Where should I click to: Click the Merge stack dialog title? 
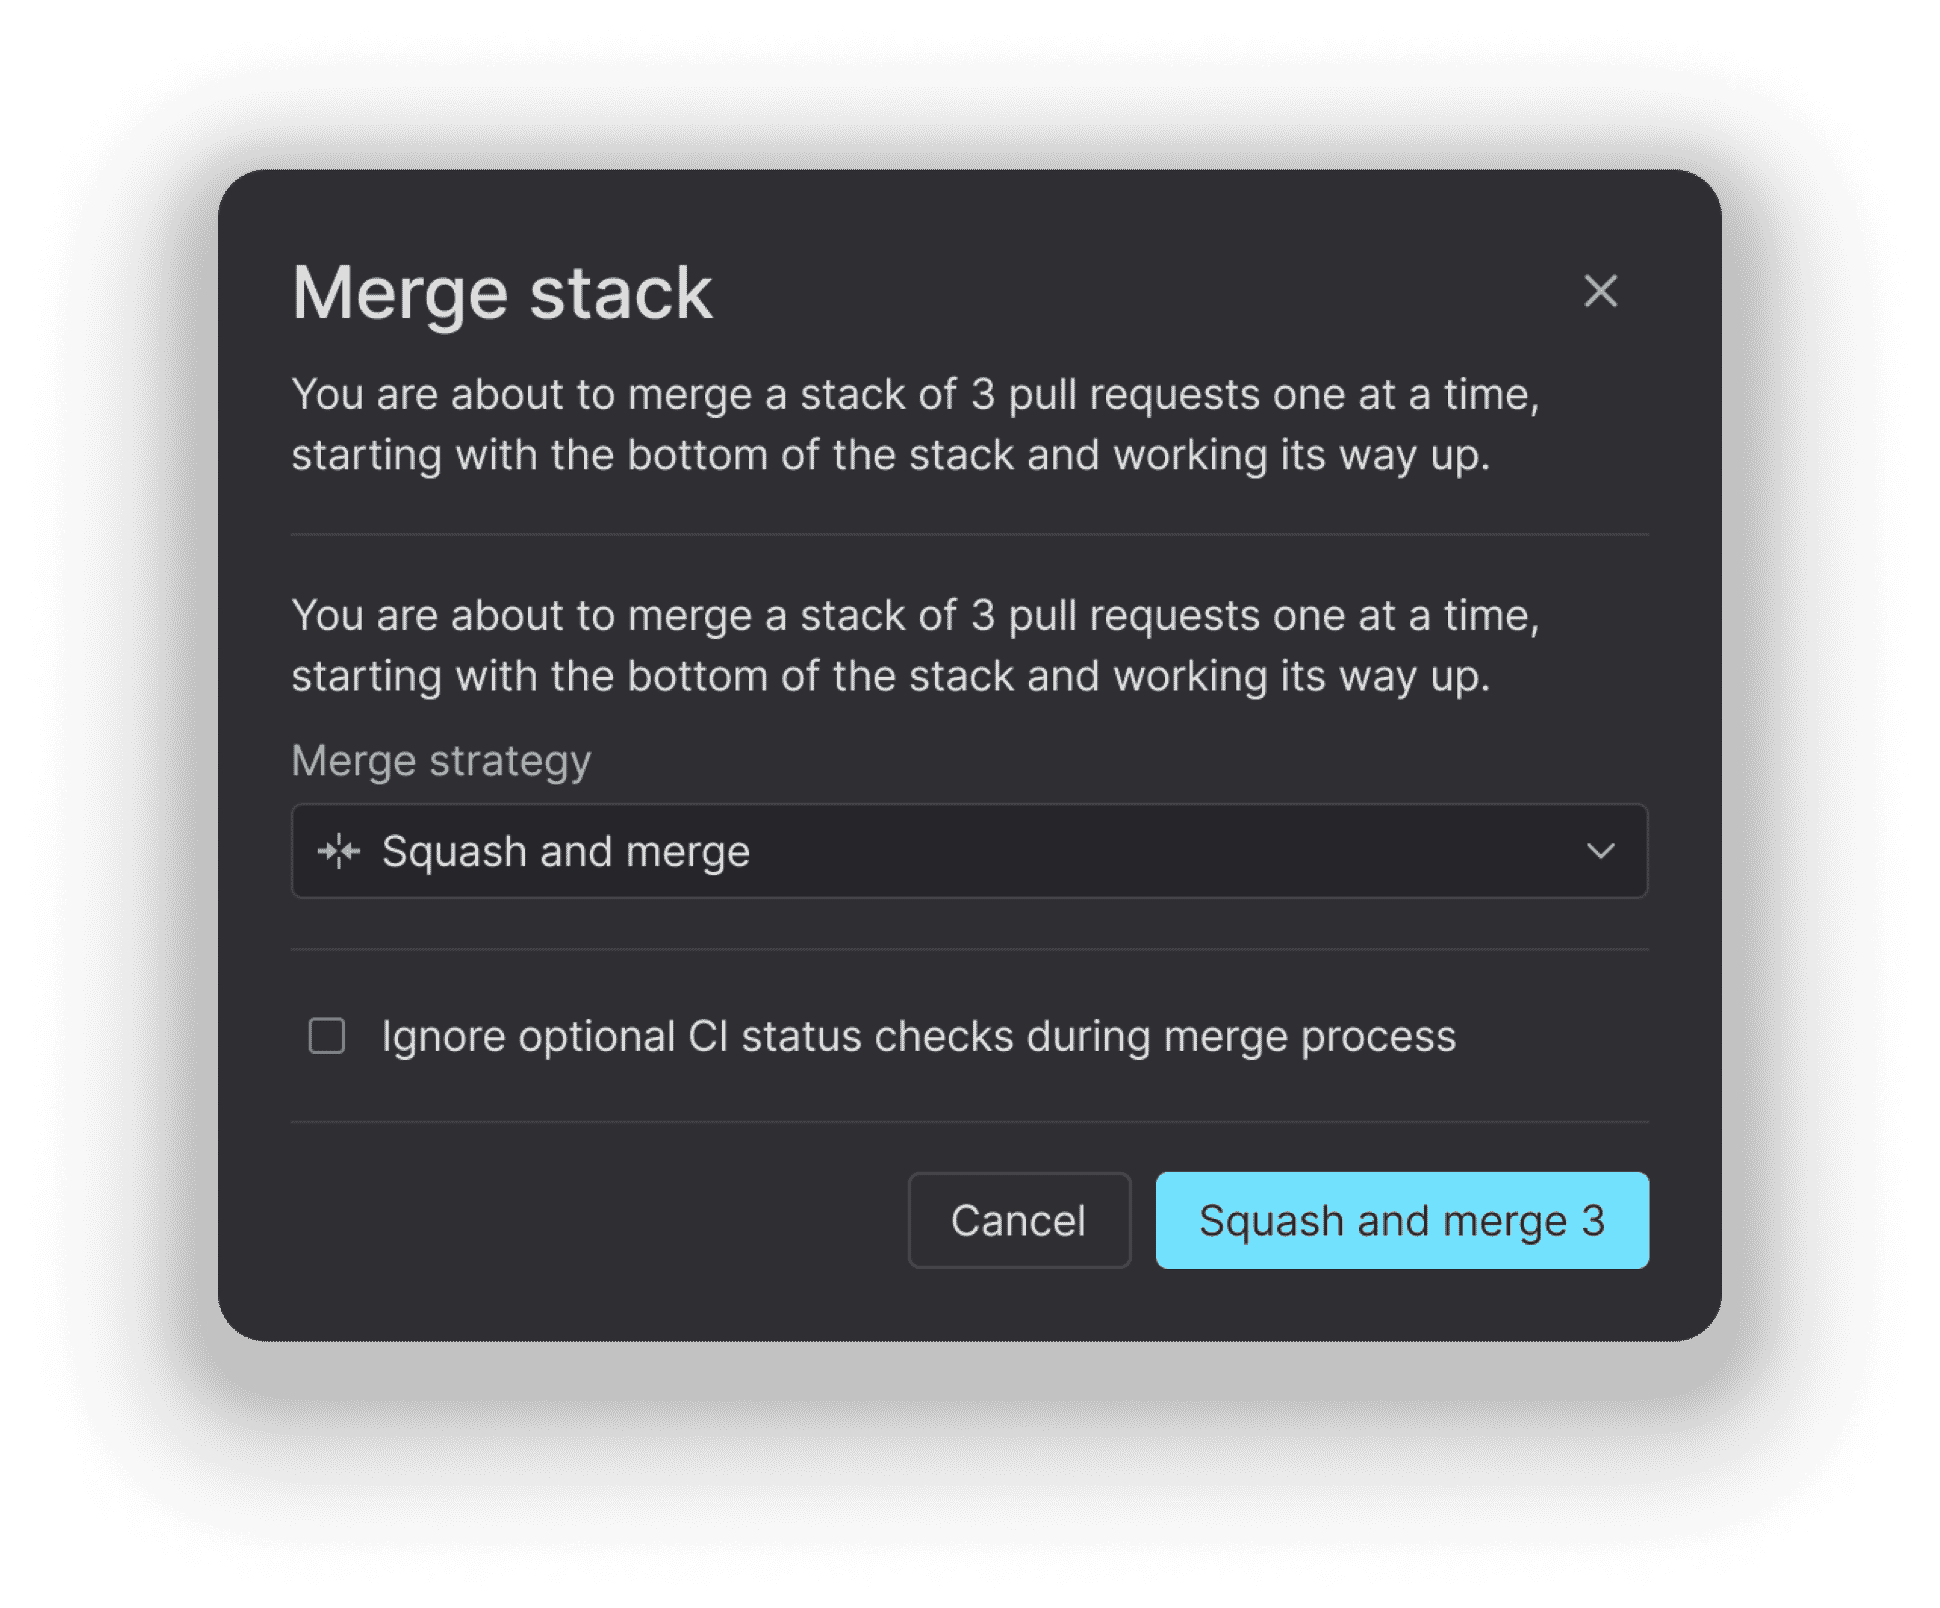[x=502, y=293]
